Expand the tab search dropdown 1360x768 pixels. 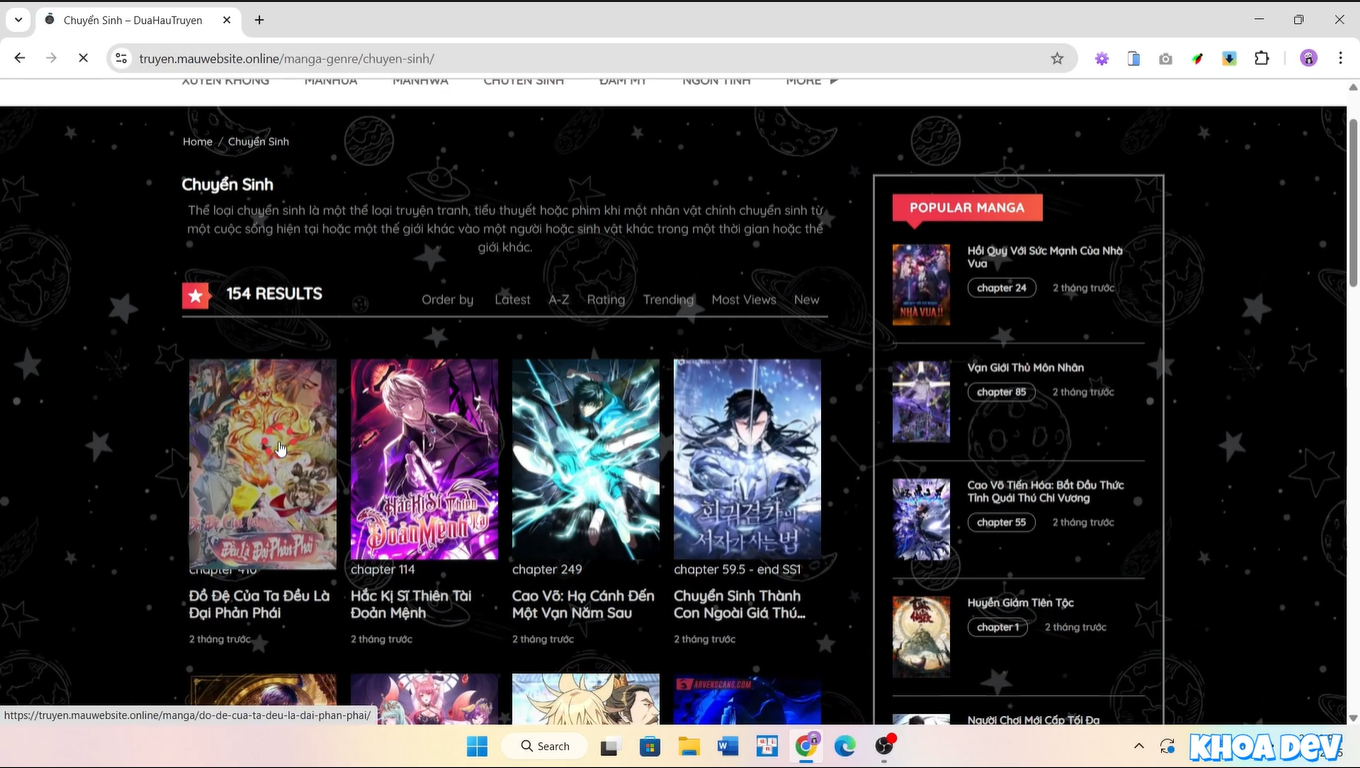(18, 20)
